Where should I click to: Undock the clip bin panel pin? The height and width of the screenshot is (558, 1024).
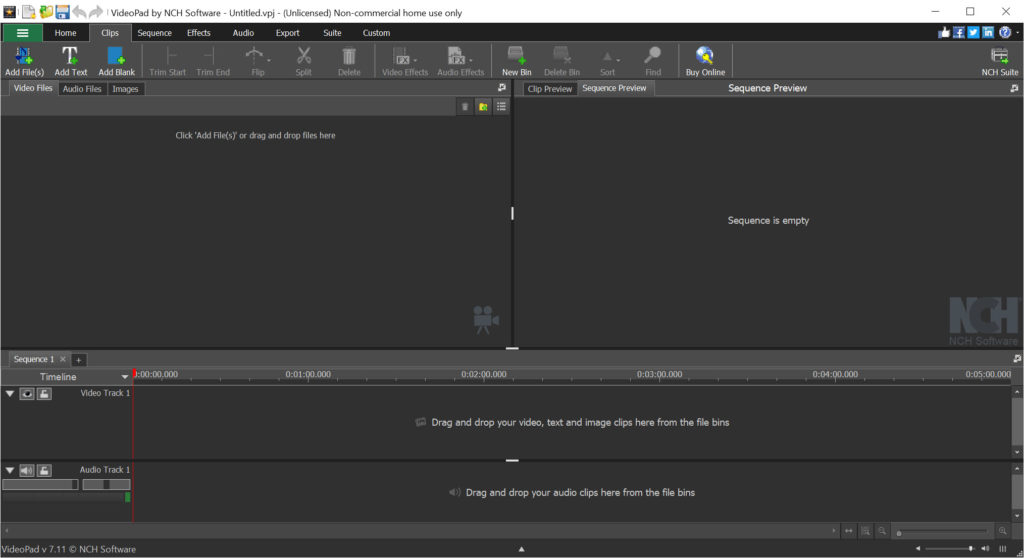[502, 88]
